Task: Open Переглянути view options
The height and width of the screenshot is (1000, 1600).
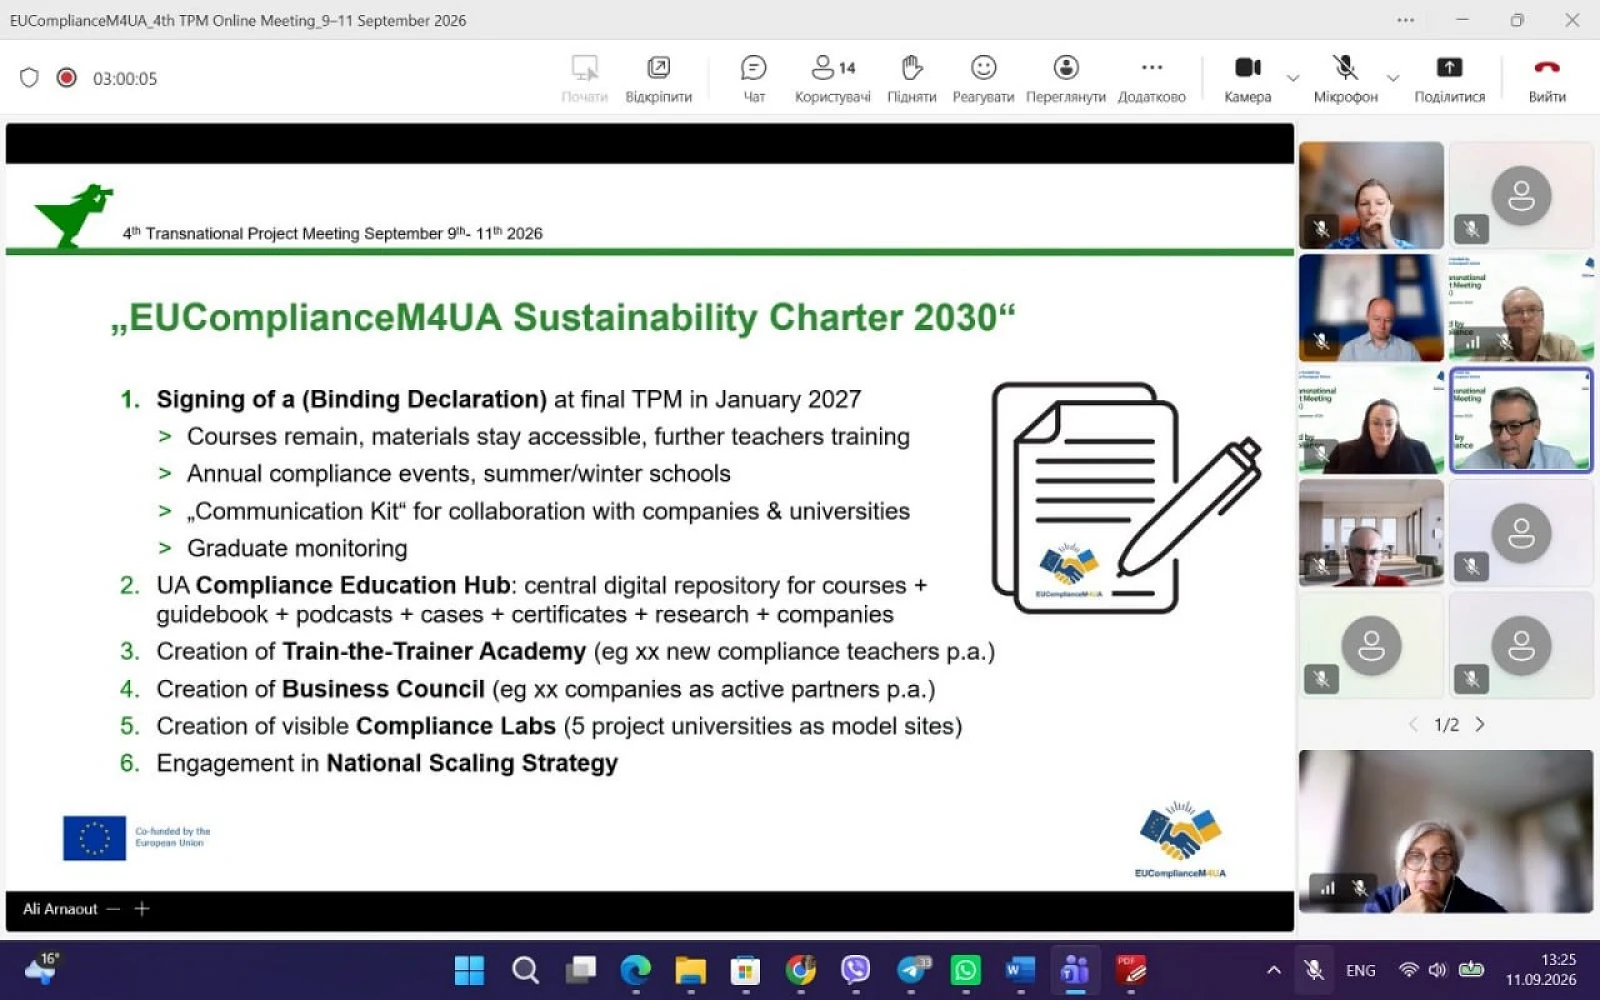Action: tap(1065, 78)
